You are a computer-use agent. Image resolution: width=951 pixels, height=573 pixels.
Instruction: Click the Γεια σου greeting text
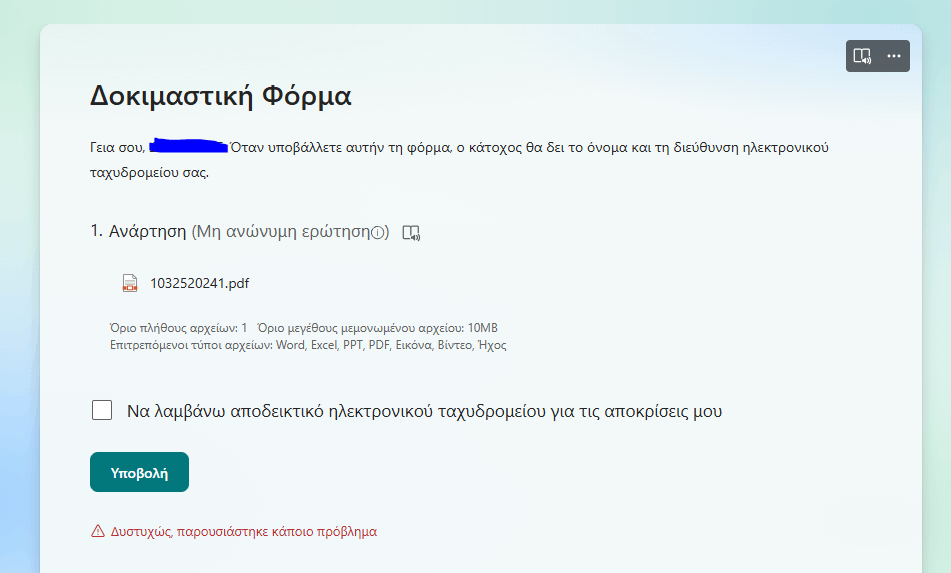(x=118, y=147)
